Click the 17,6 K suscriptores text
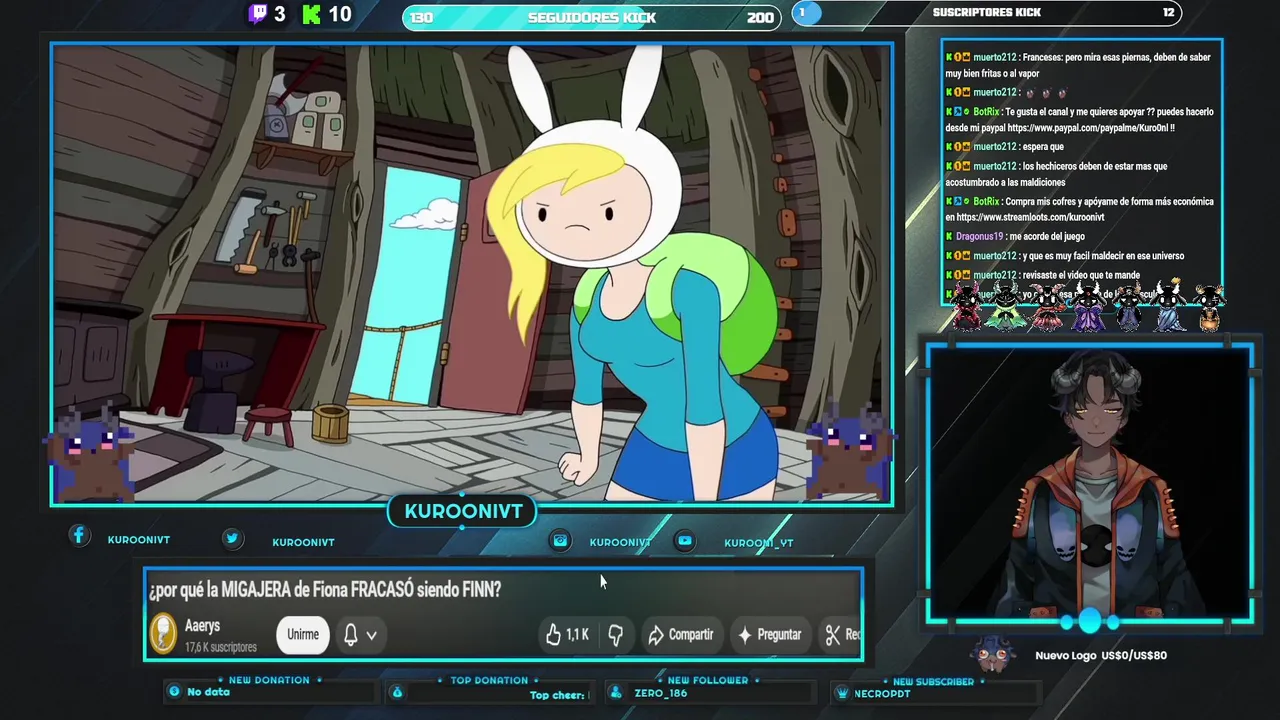1280x720 pixels. click(x=221, y=647)
